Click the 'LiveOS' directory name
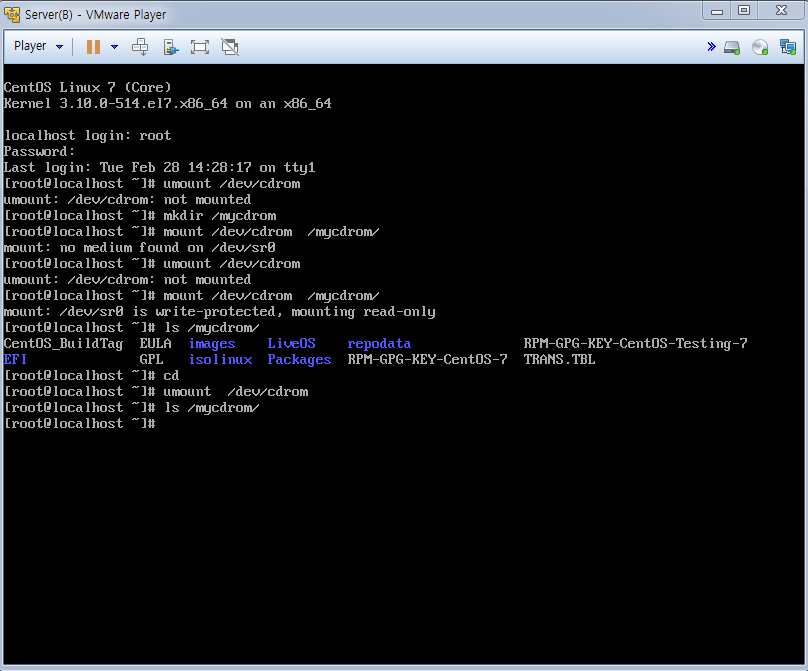The image size is (808, 671). 291,343
